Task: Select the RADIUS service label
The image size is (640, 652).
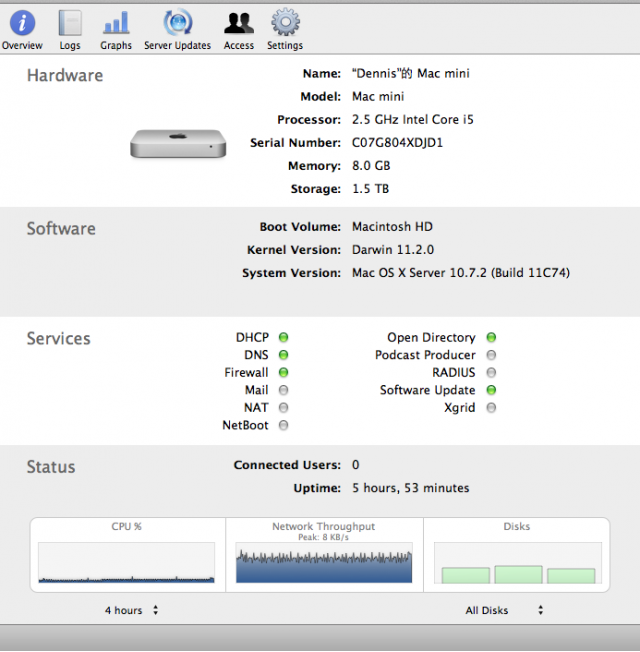Action: point(454,372)
